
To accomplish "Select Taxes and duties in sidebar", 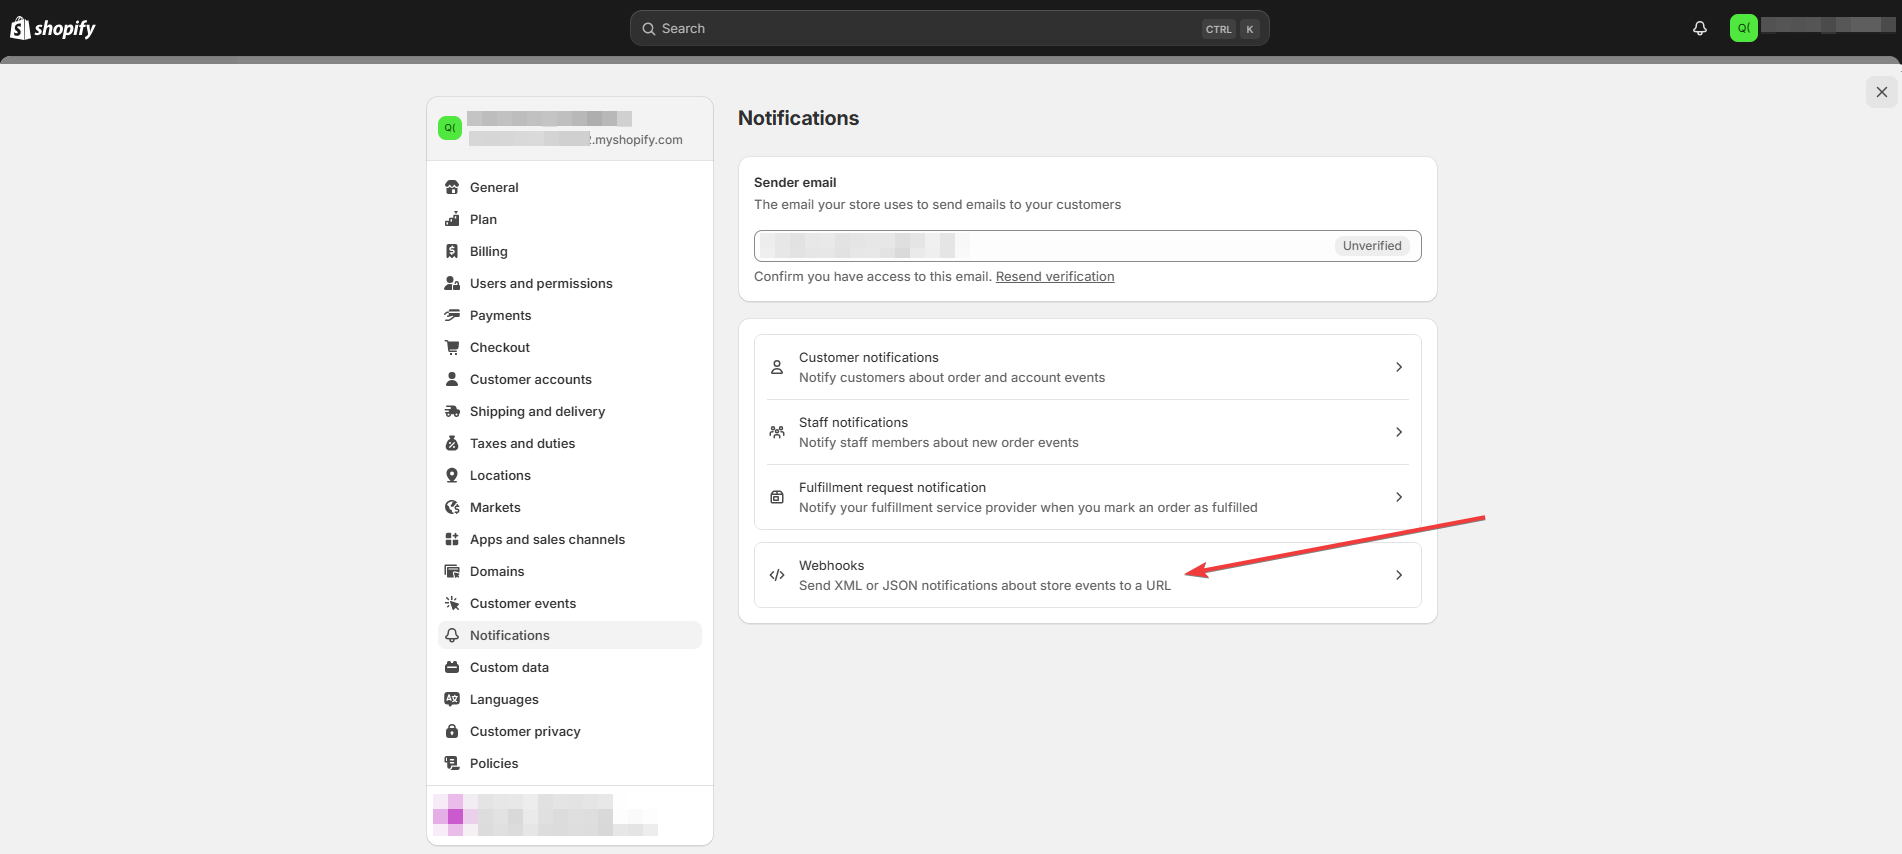I will click(522, 443).
